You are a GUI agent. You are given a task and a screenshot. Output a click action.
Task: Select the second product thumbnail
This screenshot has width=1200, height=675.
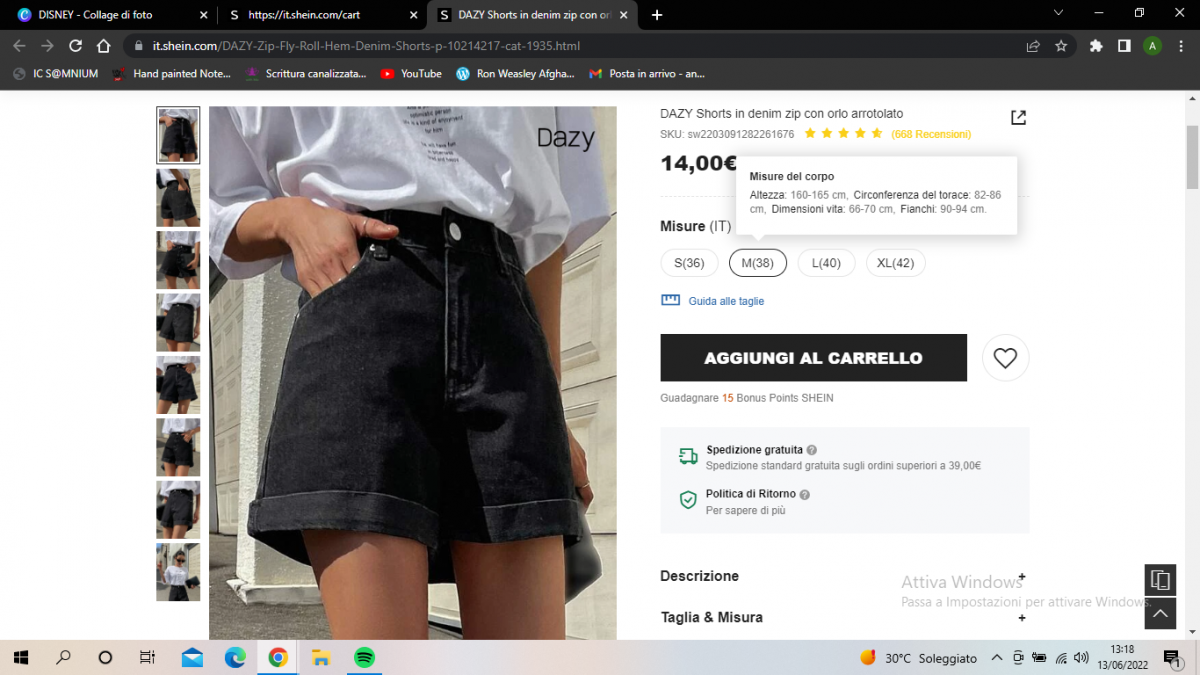point(178,198)
